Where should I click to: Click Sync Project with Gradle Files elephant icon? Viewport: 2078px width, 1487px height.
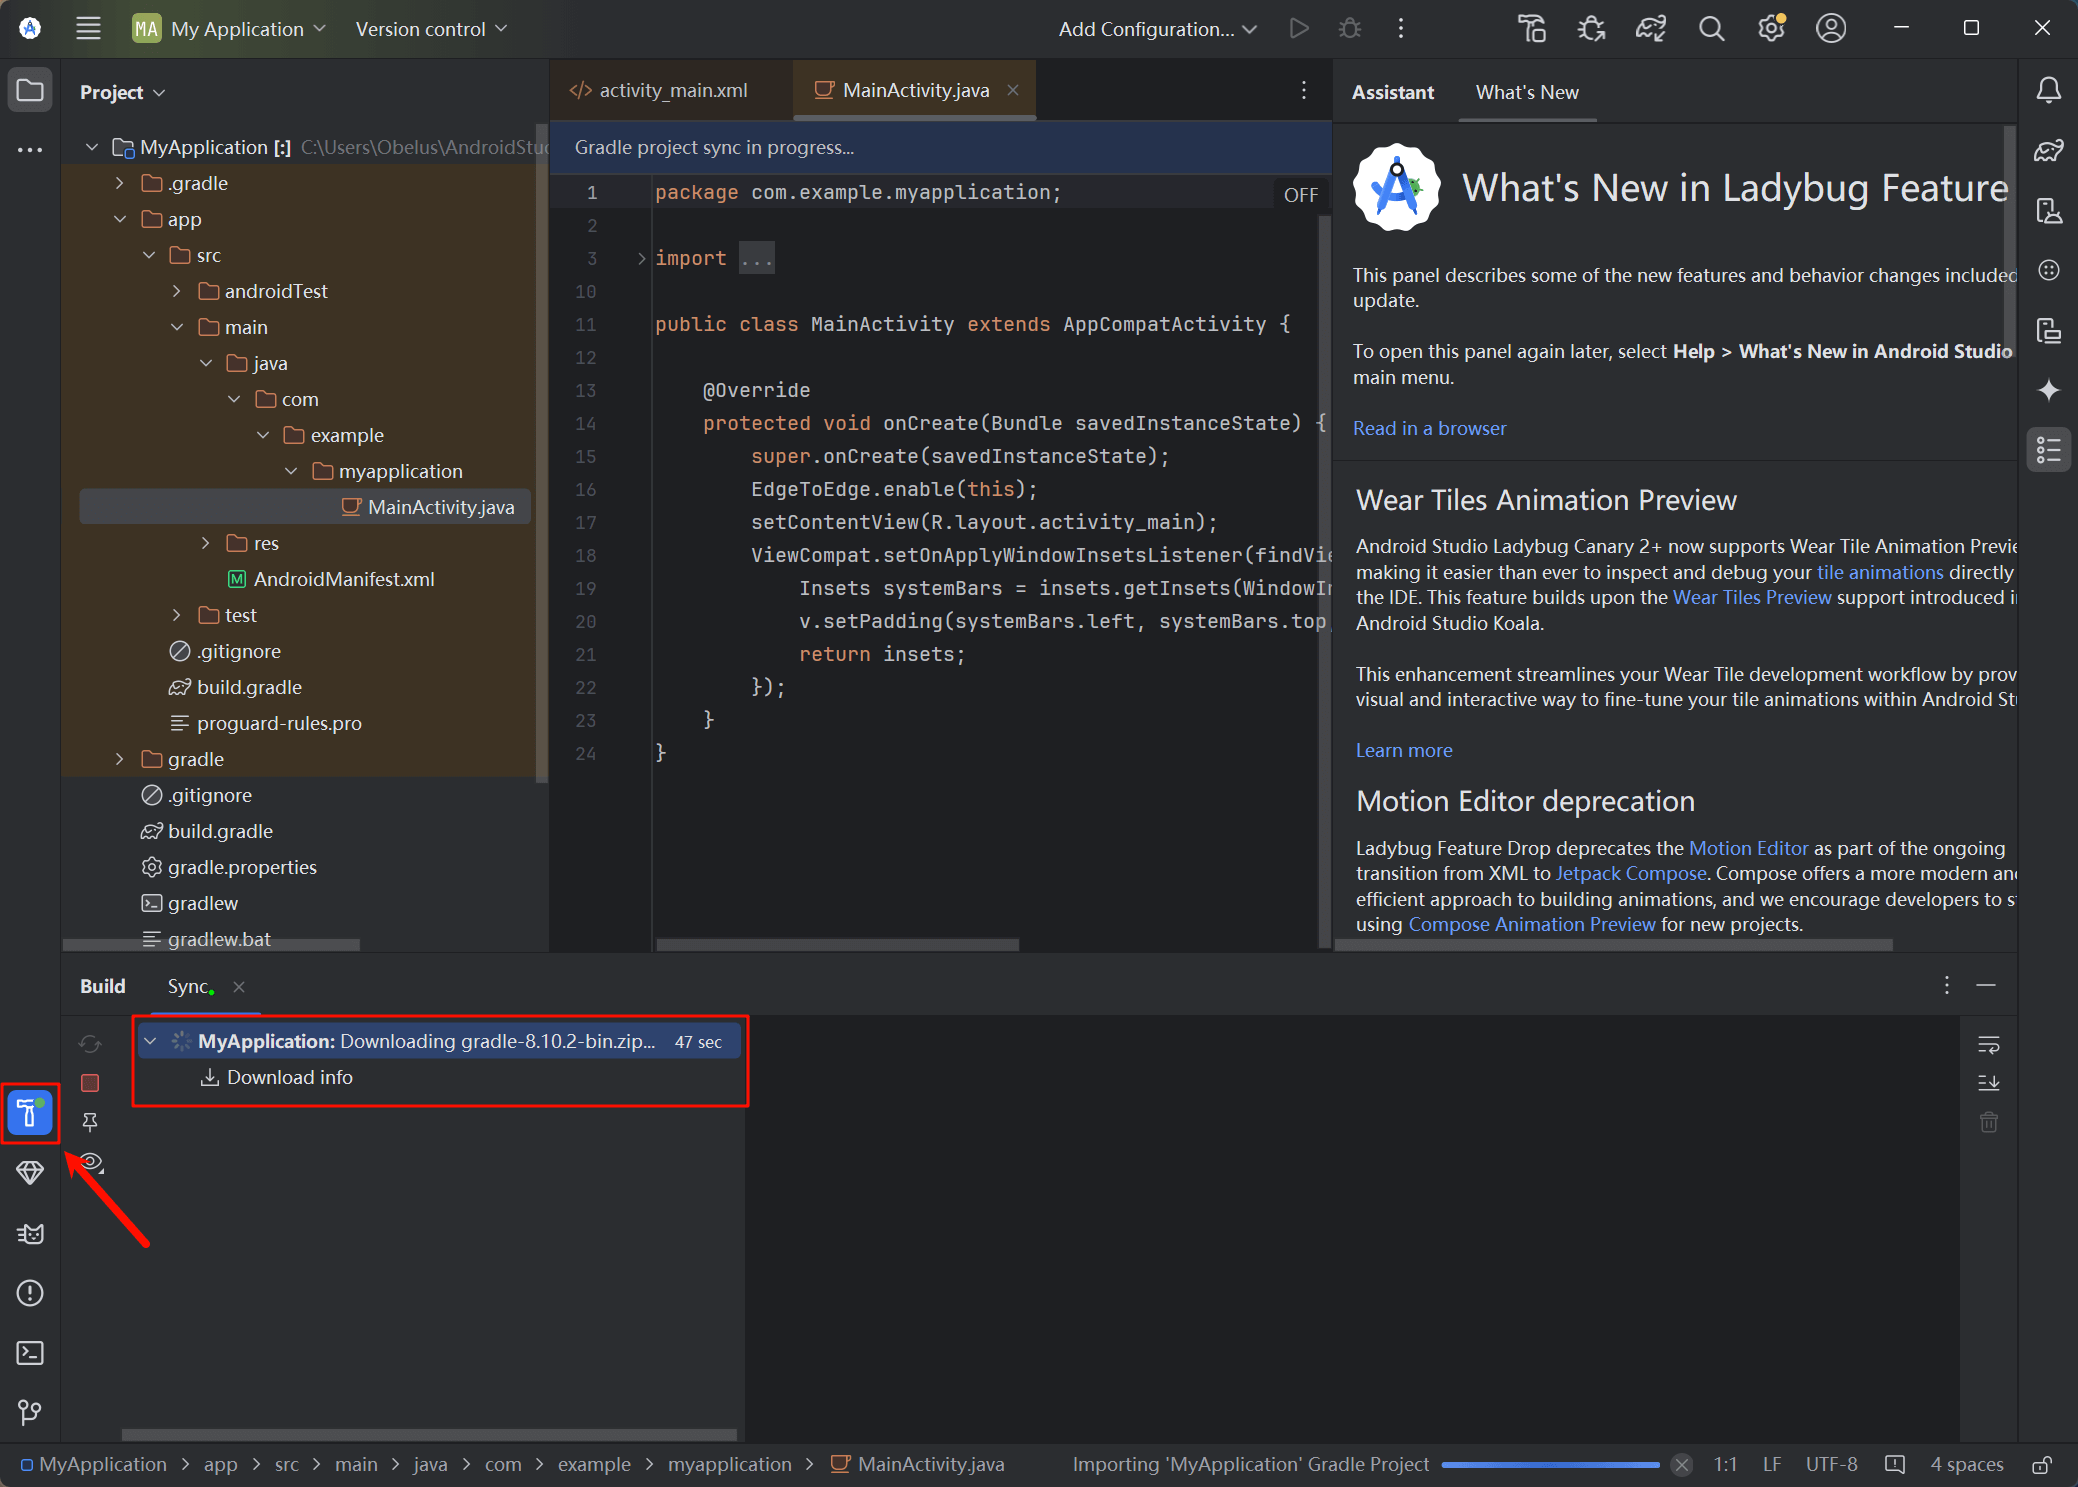pos(1651,28)
